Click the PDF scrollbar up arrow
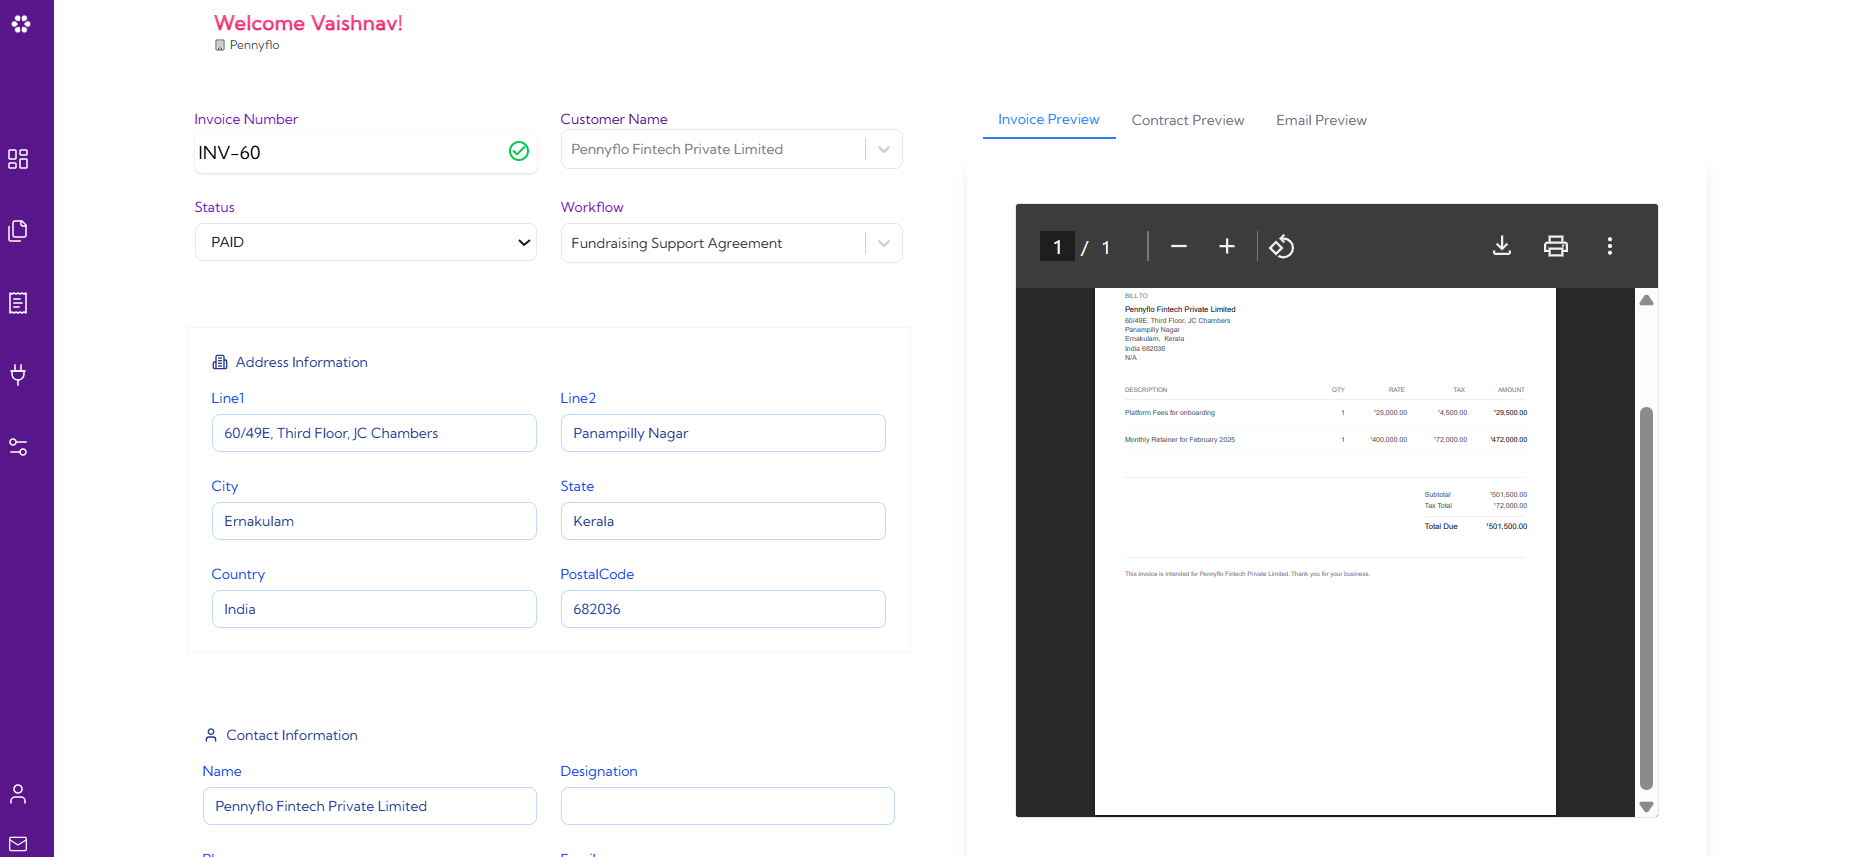 pos(1647,300)
